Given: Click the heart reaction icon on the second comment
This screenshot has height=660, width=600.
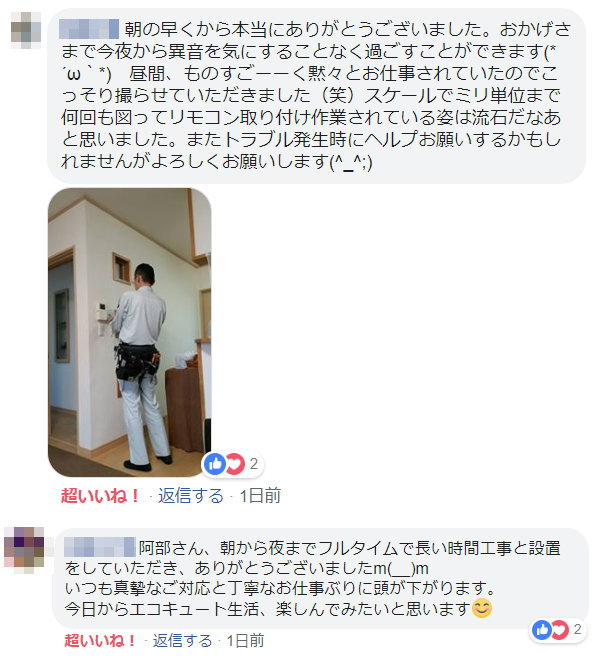Looking at the screenshot, I should (560, 630).
